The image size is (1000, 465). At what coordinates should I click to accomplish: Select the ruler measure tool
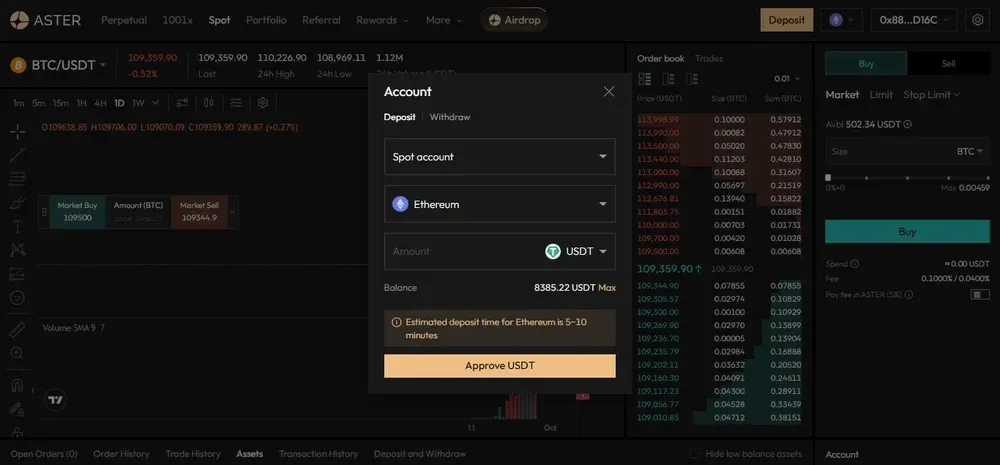click(17, 329)
